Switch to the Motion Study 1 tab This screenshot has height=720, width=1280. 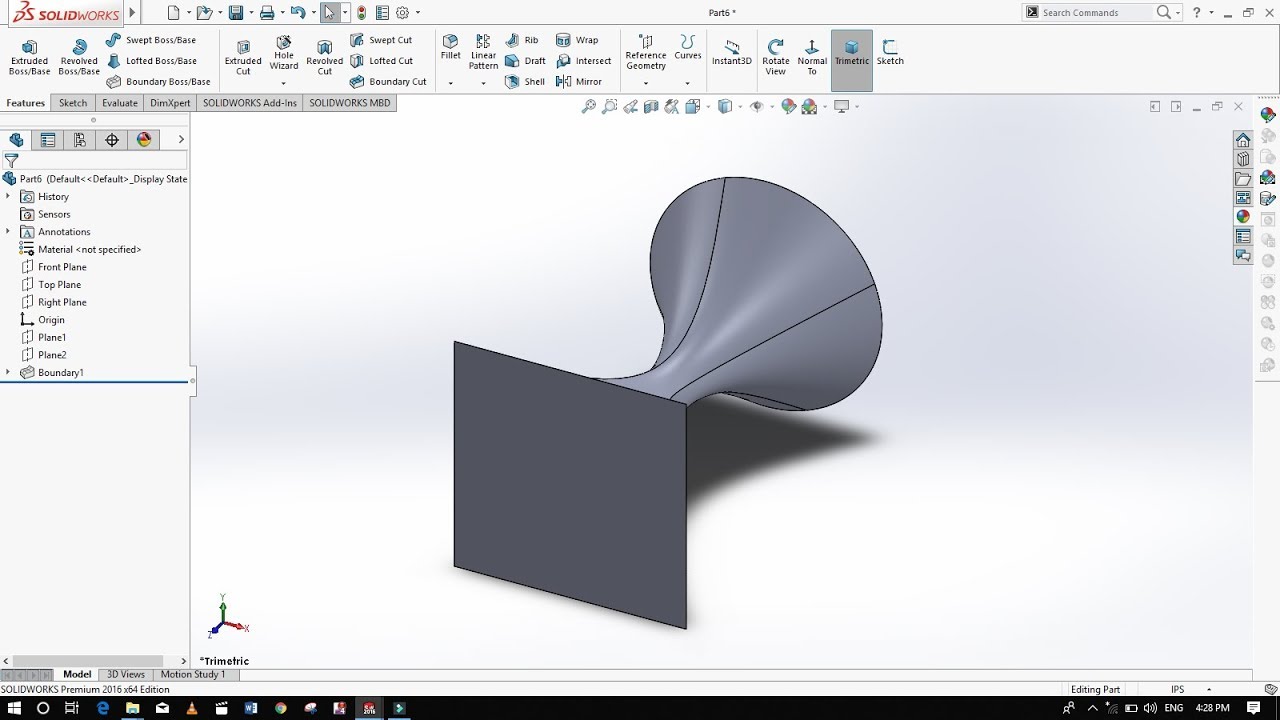[x=193, y=675]
